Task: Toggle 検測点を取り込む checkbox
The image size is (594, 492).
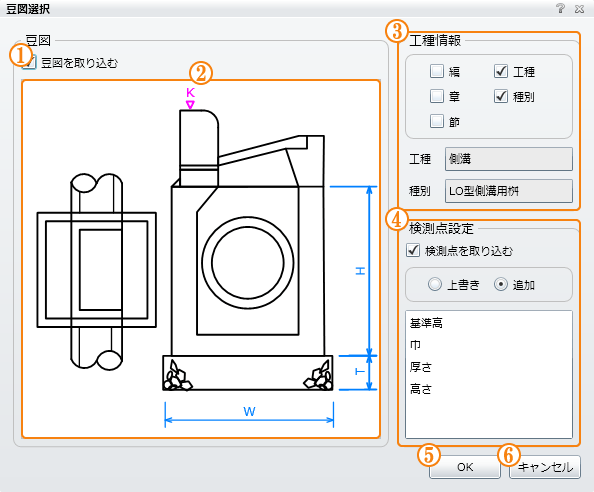Action: pos(413,250)
